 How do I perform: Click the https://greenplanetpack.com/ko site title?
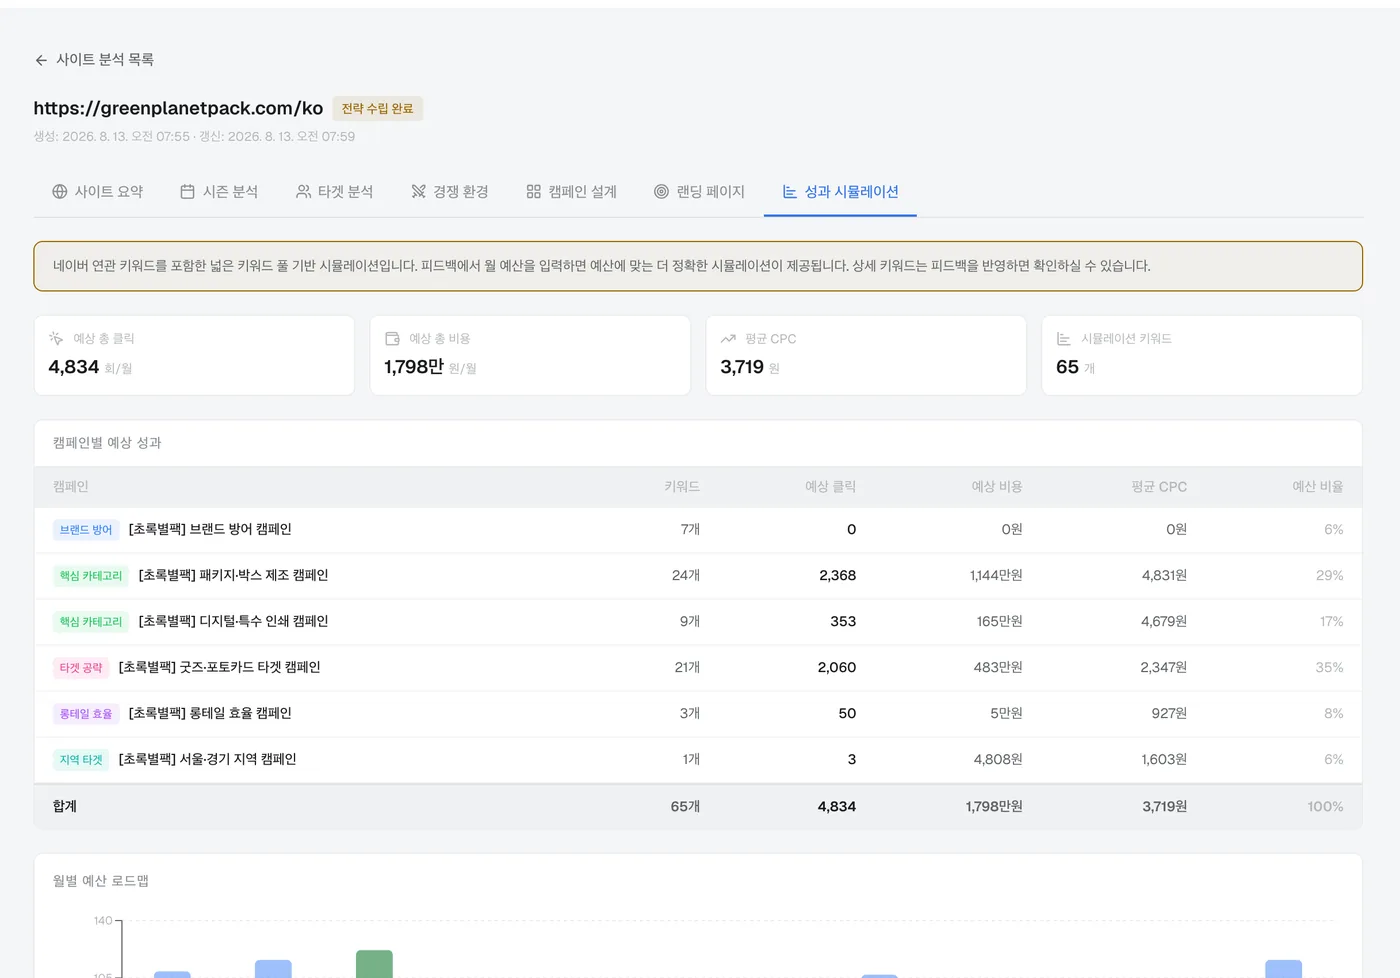[x=178, y=108]
